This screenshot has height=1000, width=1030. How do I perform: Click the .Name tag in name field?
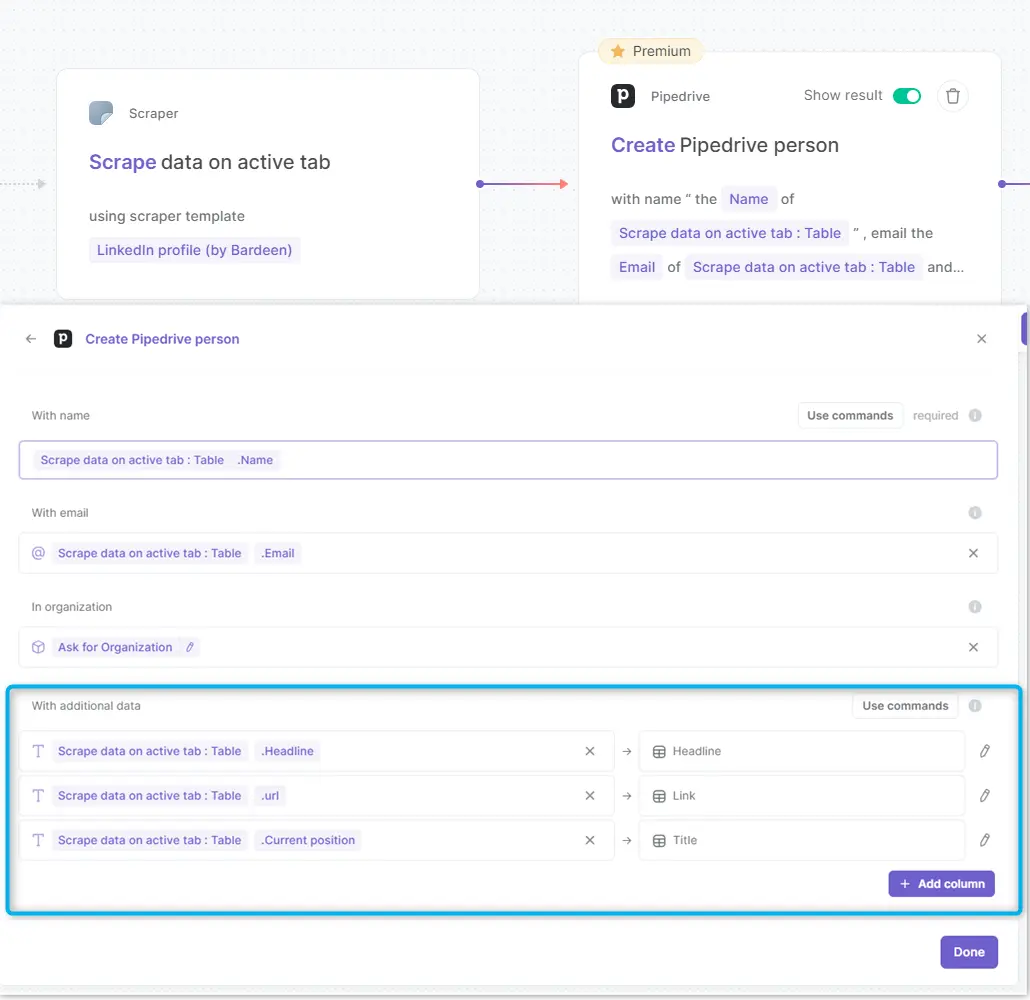click(255, 460)
